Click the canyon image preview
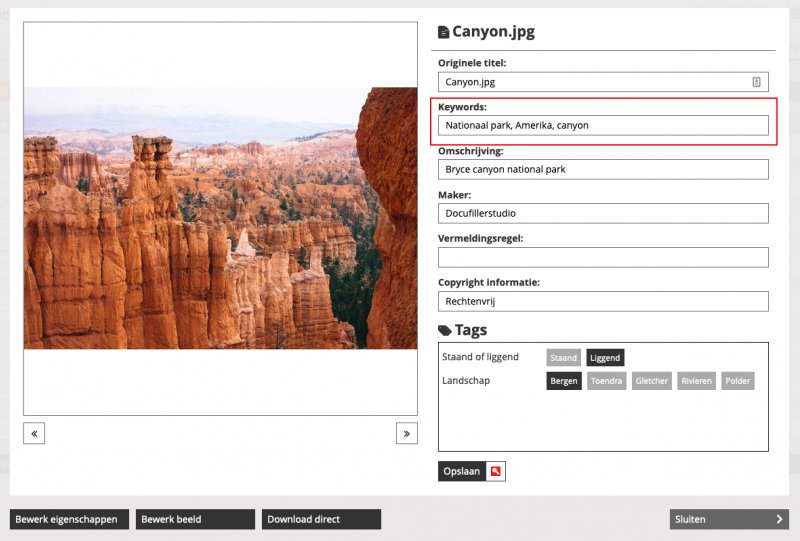 pos(220,218)
